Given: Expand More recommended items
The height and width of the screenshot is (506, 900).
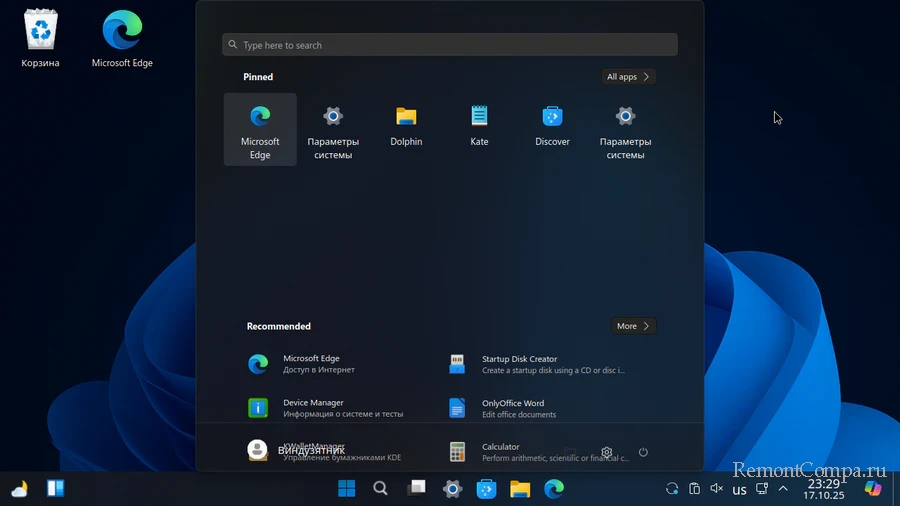Looking at the screenshot, I should [633, 326].
